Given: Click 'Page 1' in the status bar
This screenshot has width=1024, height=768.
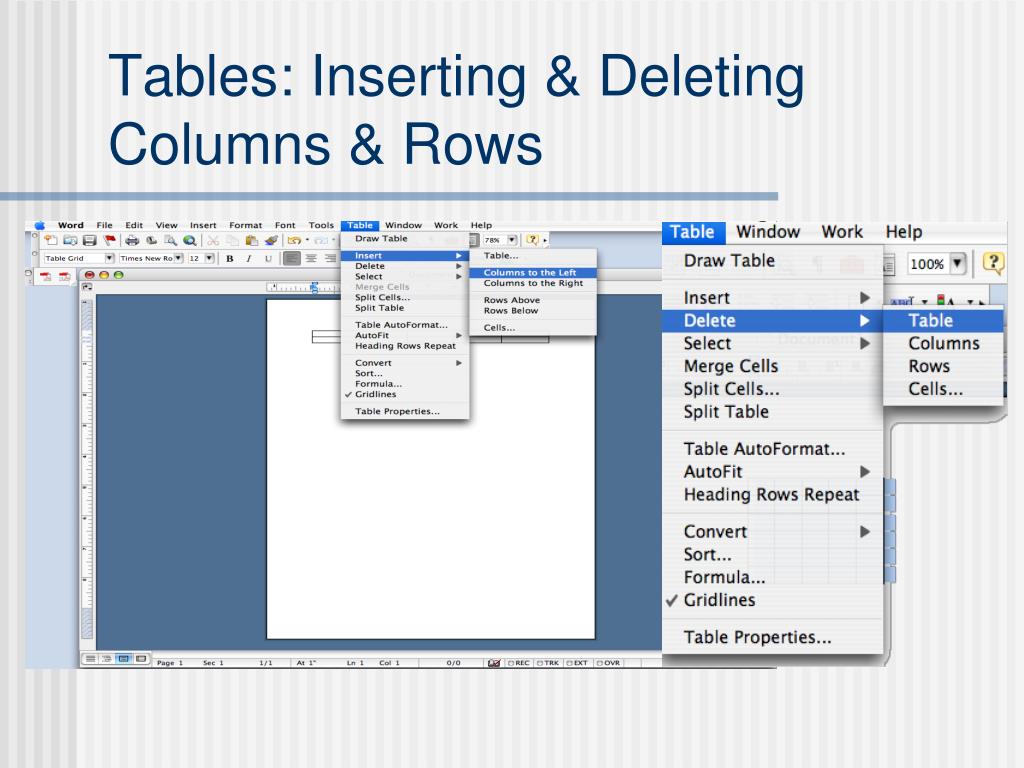Looking at the screenshot, I should pos(170,662).
